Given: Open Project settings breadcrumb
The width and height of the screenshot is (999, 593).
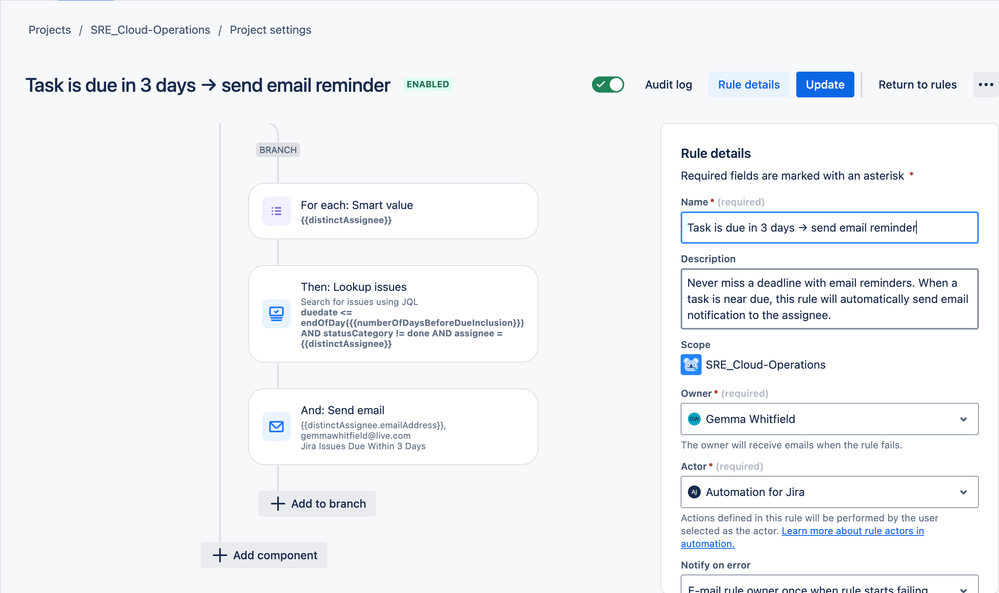Looking at the screenshot, I should tap(271, 30).
